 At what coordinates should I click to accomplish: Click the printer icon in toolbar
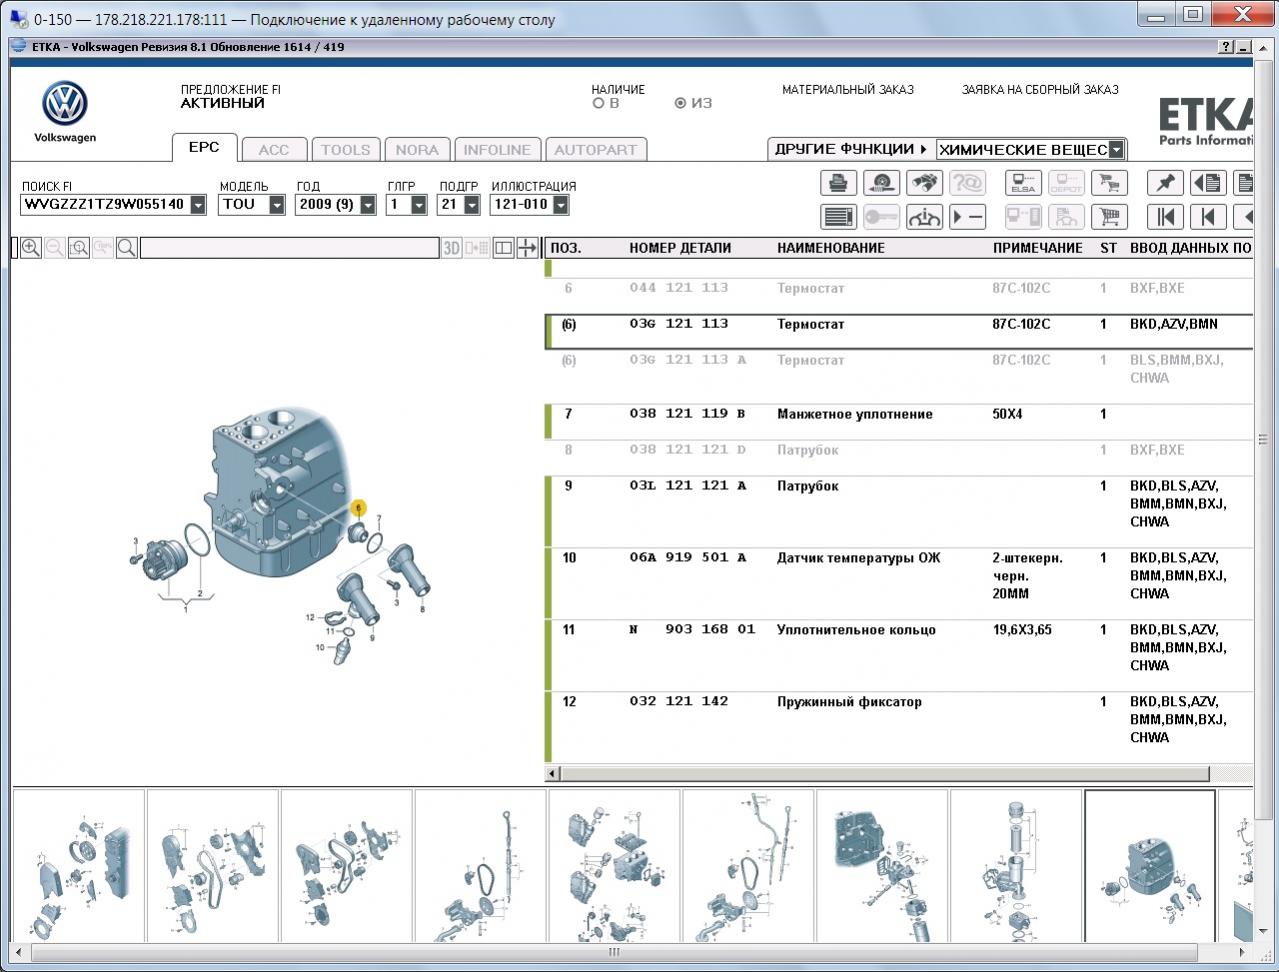pos(838,183)
